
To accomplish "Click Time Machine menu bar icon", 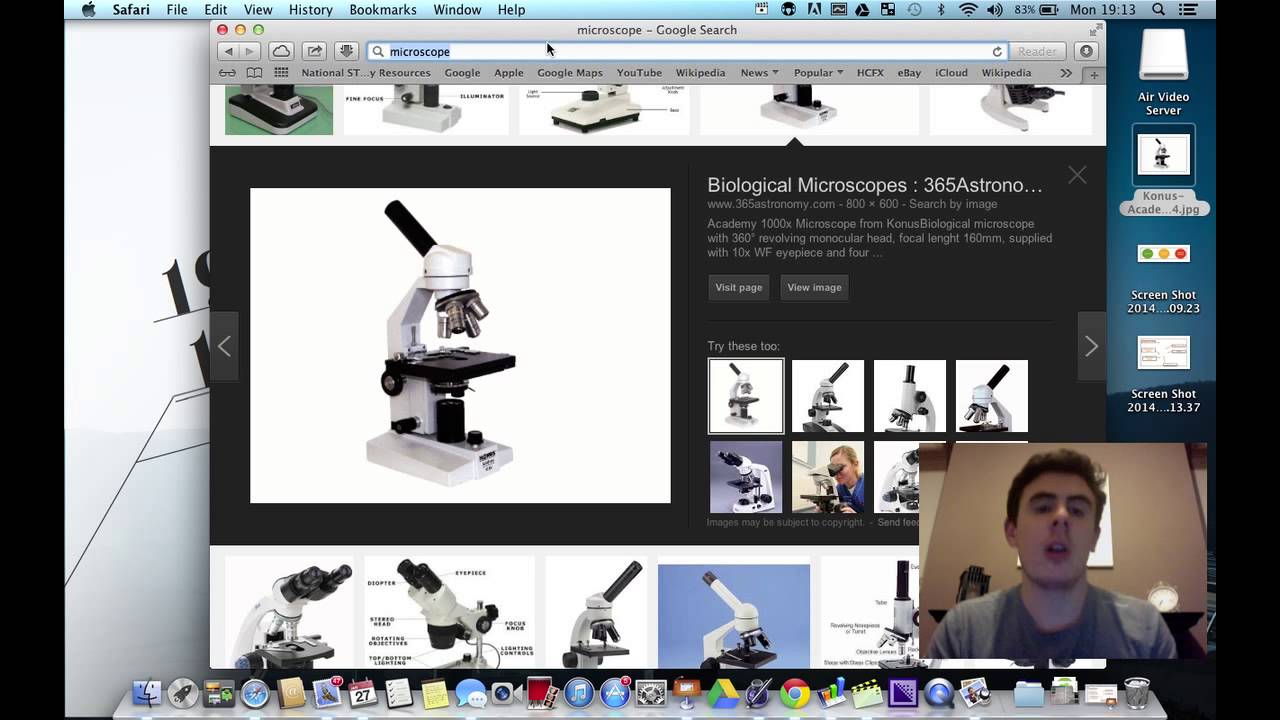I will click(x=914, y=10).
